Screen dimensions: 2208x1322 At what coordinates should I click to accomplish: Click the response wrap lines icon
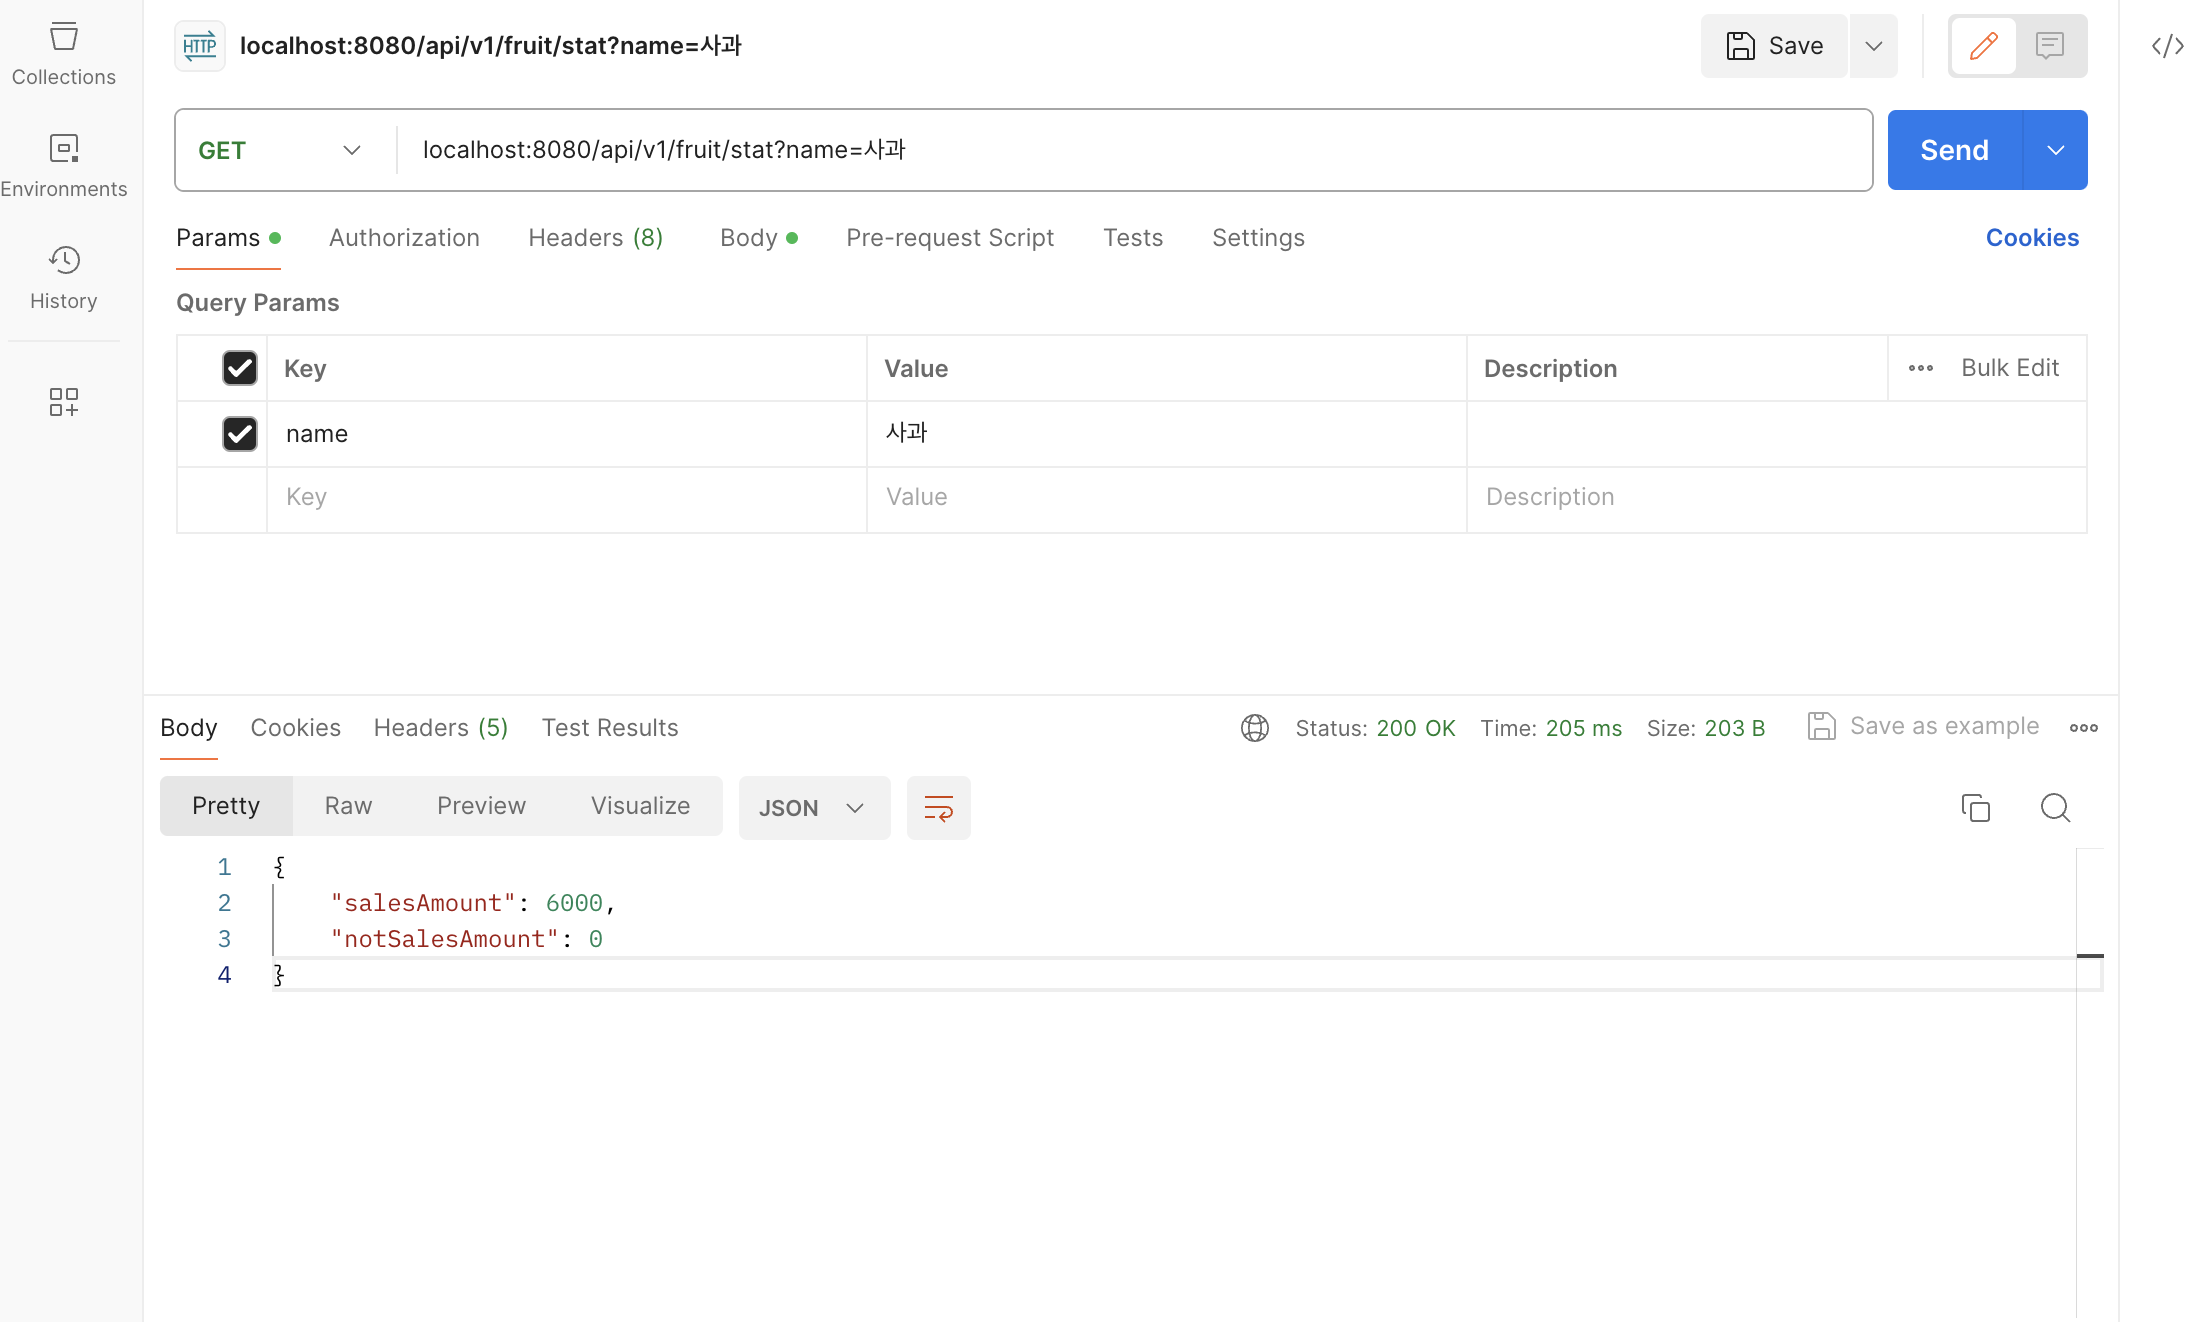[938, 807]
